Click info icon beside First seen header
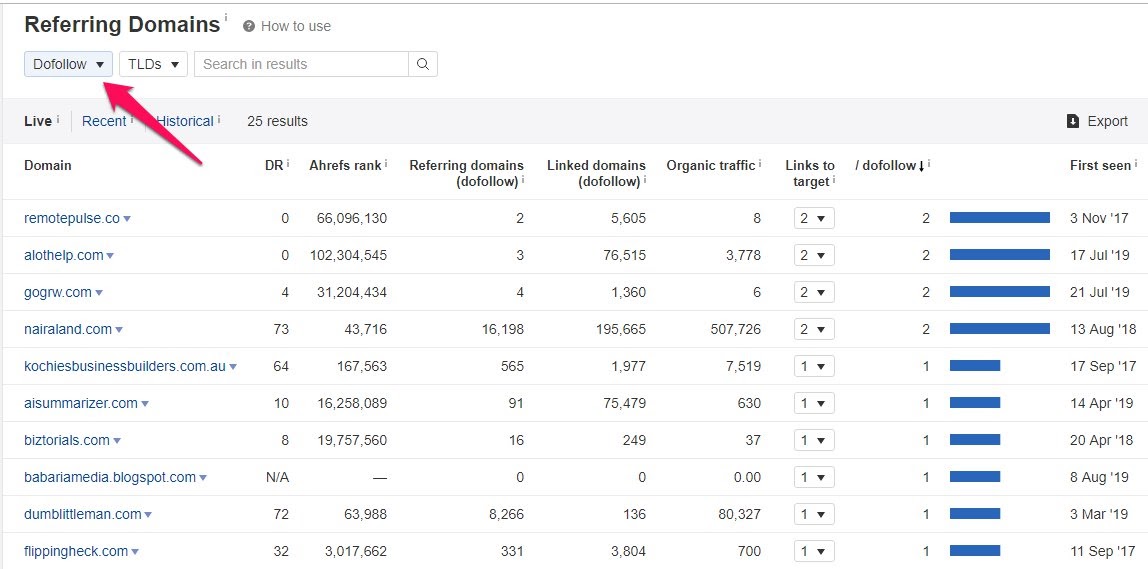Image resolution: width=1148 pixels, height=569 pixels. [1136, 164]
